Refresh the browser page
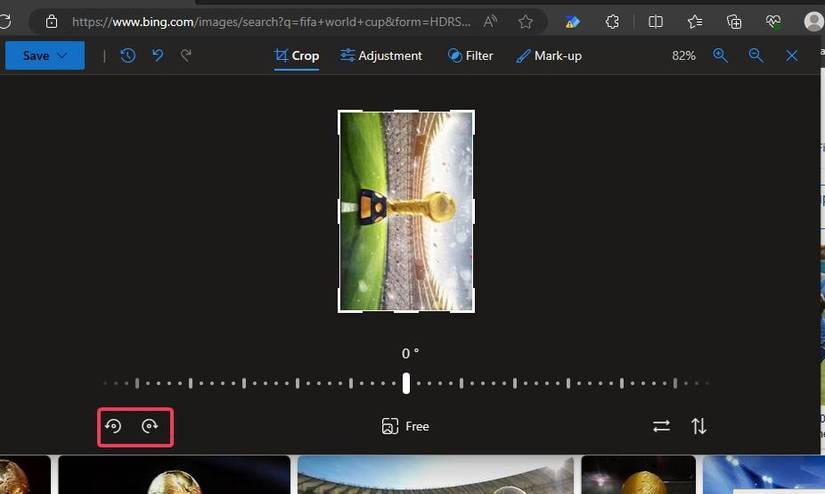The height and width of the screenshot is (494, 825). pyautogui.click(x=5, y=22)
